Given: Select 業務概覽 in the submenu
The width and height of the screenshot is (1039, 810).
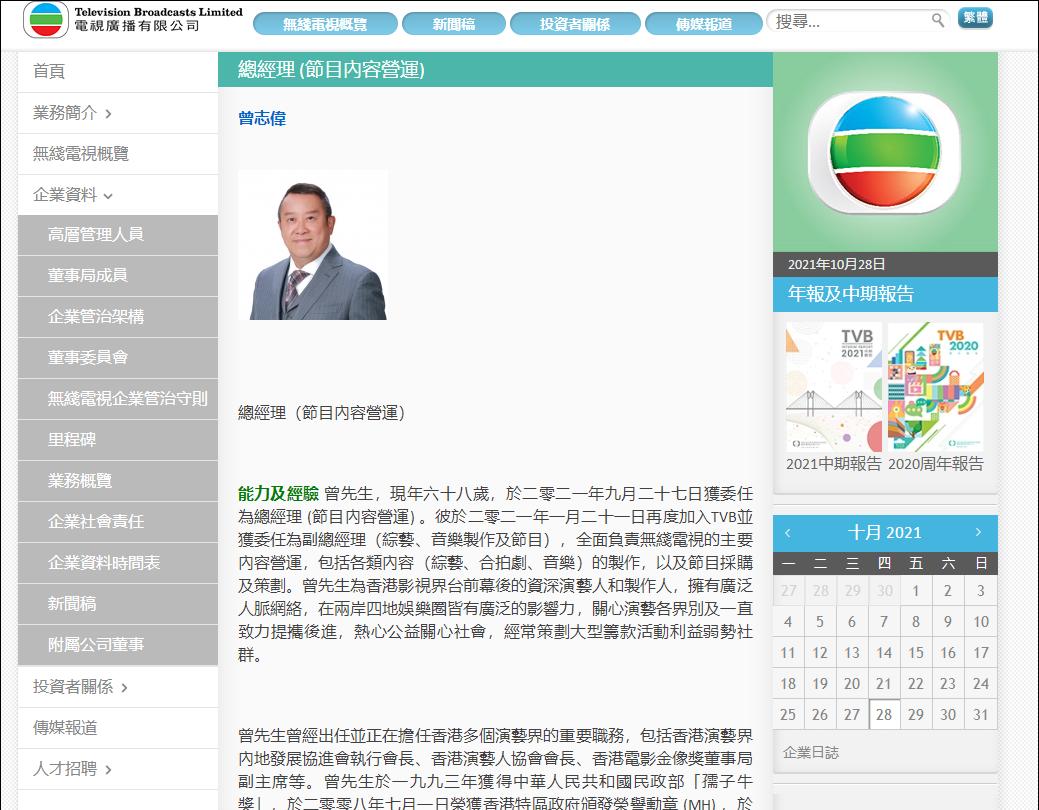Looking at the screenshot, I should [118, 481].
